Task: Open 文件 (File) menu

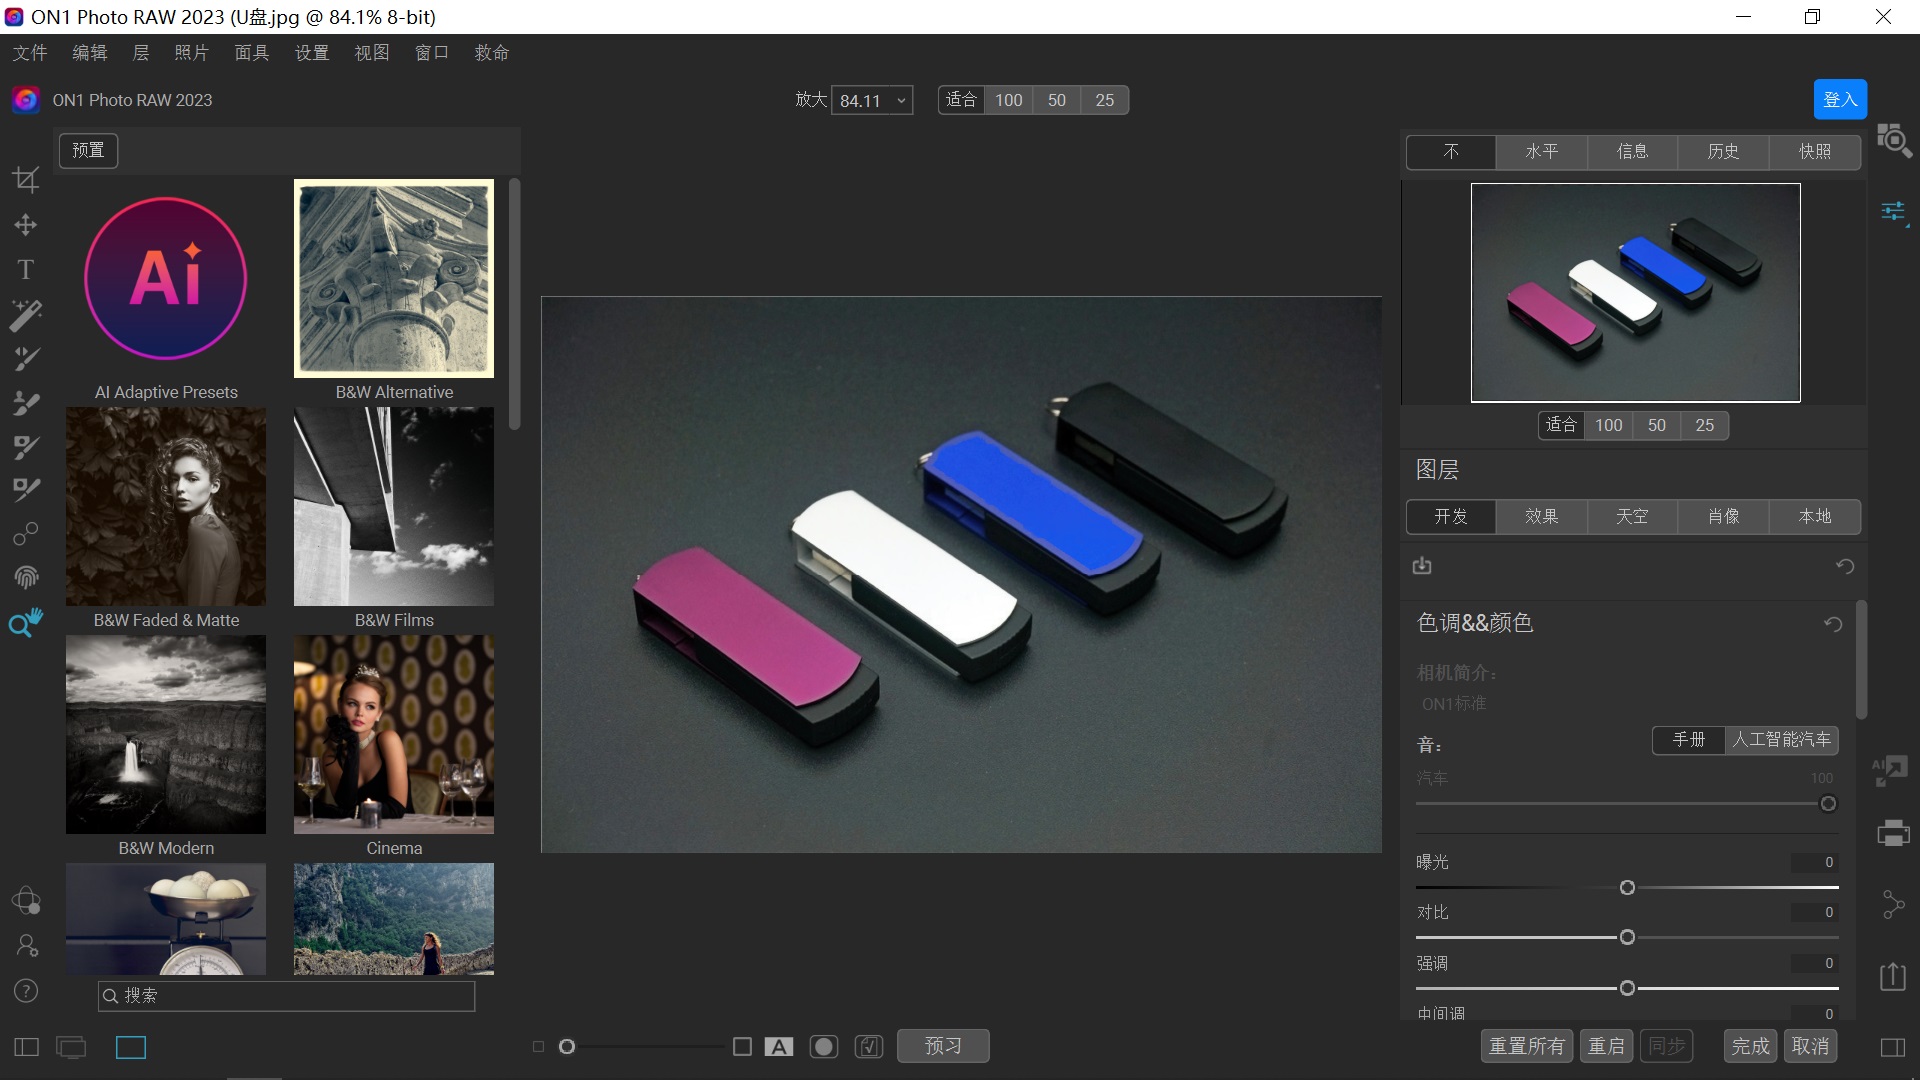Action: click(29, 53)
